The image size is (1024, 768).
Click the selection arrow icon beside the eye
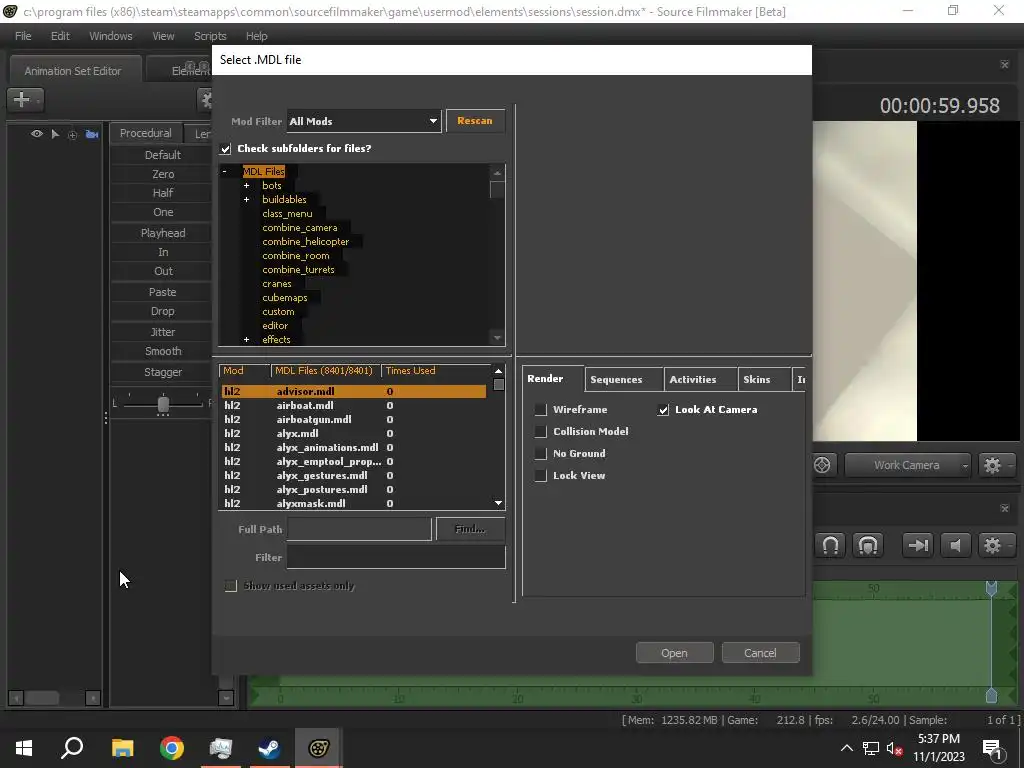click(x=55, y=134)
